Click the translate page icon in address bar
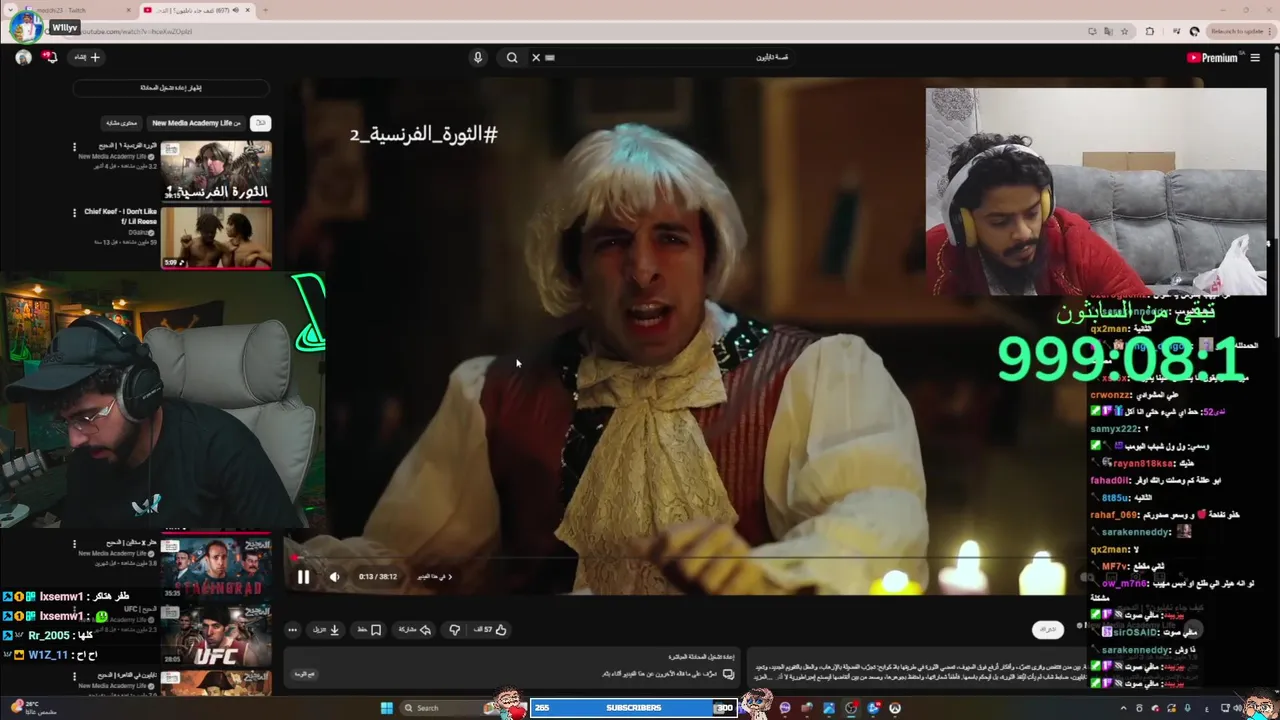Screen dimensions: 1280x720 point(1108,31)
